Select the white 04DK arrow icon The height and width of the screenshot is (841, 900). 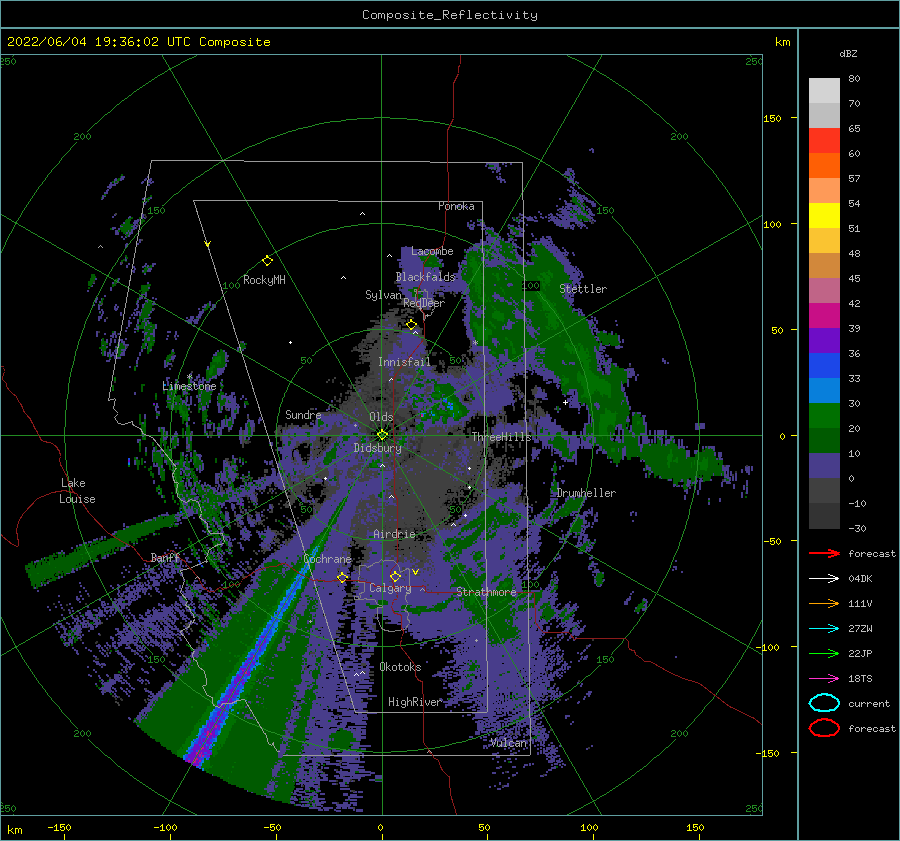pos(824,579)
